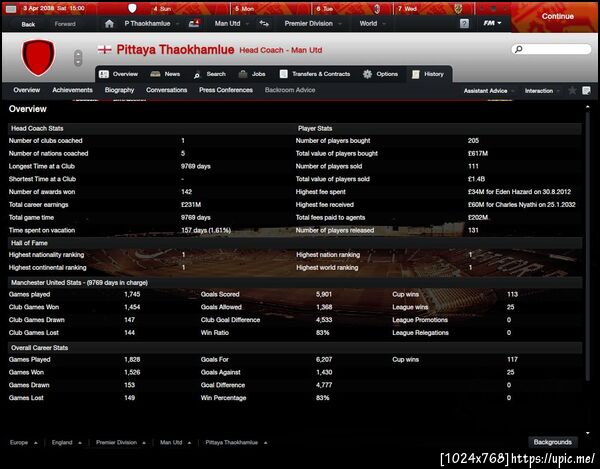
Task: Click the 'Number of awards won' value 142
Action: (186, 192)
